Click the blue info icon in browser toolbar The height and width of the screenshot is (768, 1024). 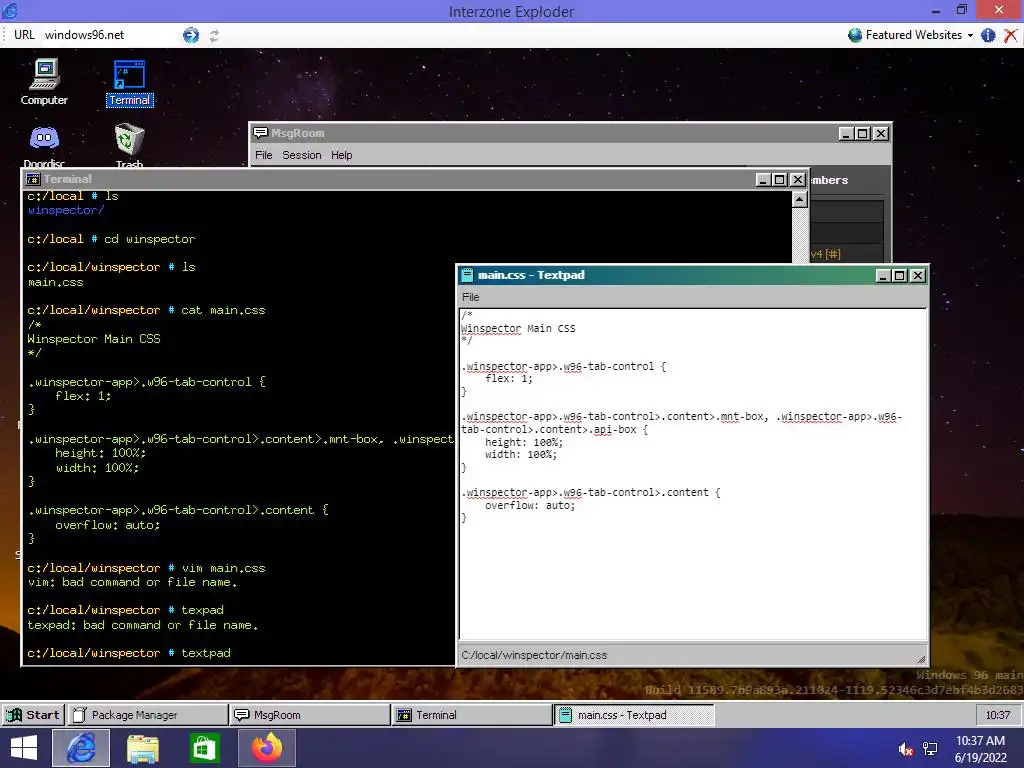pos(988,35)
